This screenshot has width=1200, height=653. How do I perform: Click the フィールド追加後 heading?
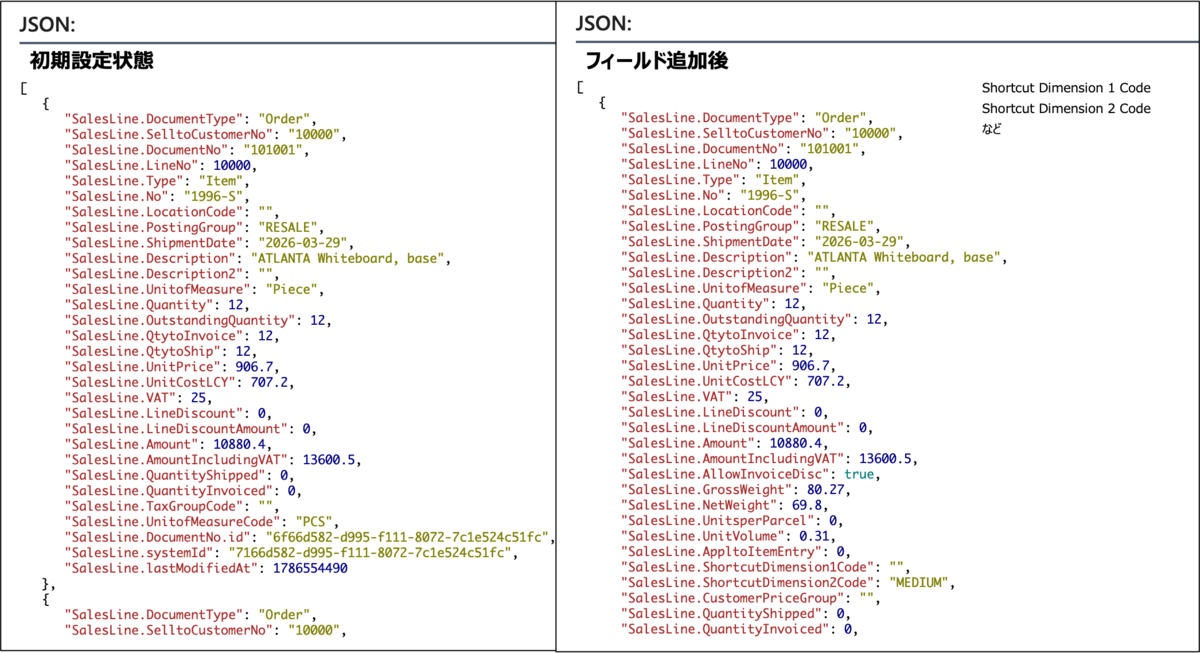pyautogui.click(x=657, y=61)
